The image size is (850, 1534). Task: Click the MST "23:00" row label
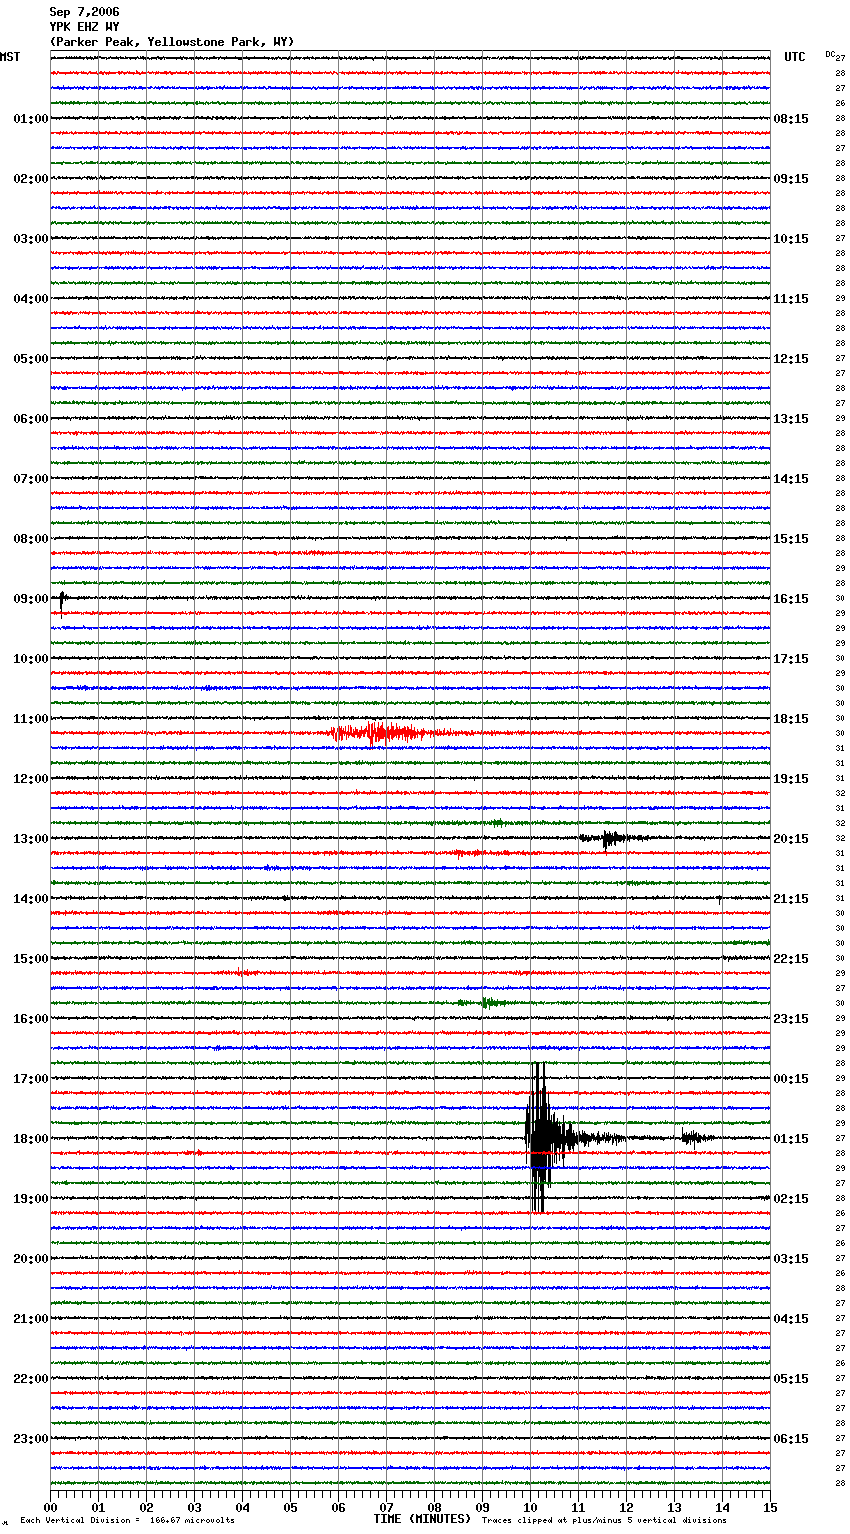coord(31,1439)
